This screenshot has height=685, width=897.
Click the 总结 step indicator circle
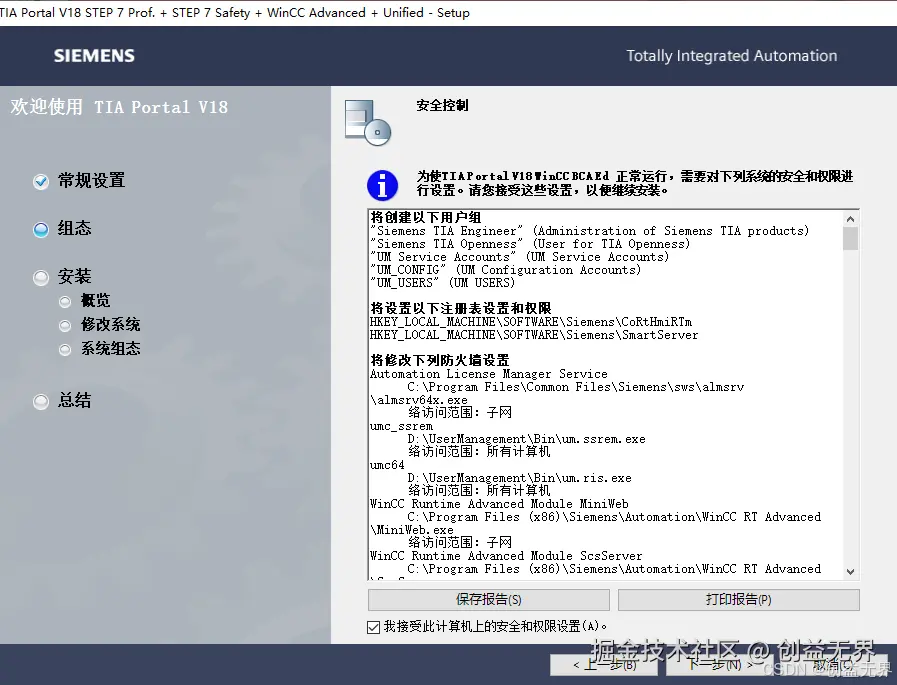tap(41, 401)
